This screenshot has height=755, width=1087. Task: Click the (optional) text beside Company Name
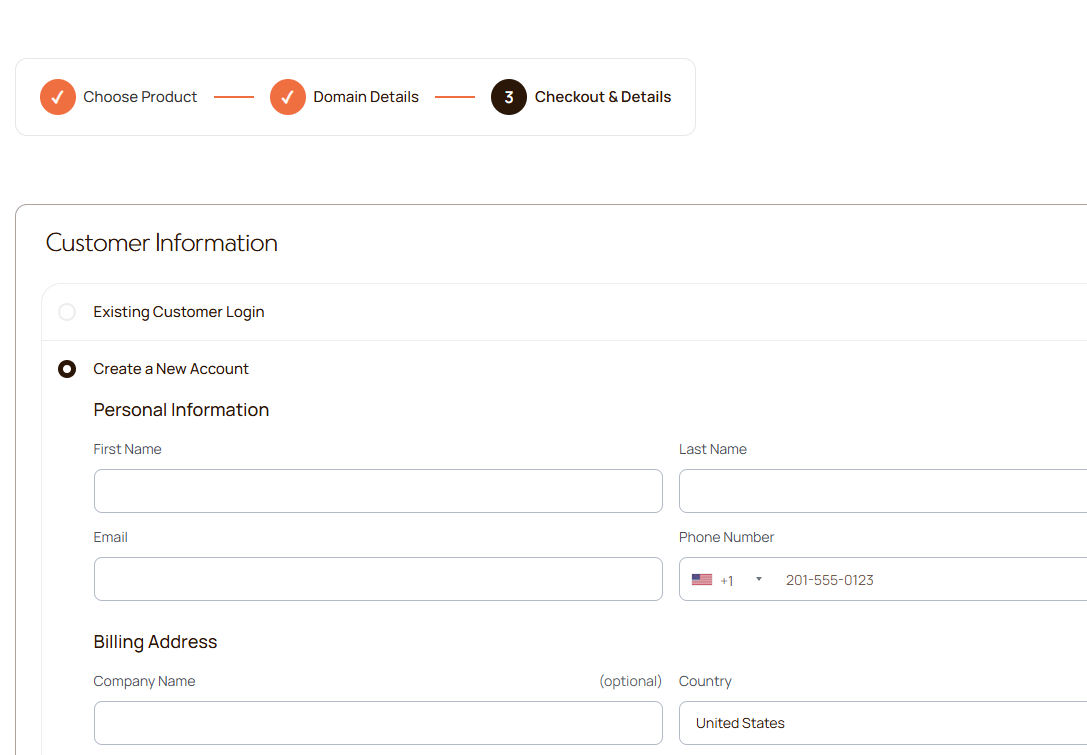(630, 682)
